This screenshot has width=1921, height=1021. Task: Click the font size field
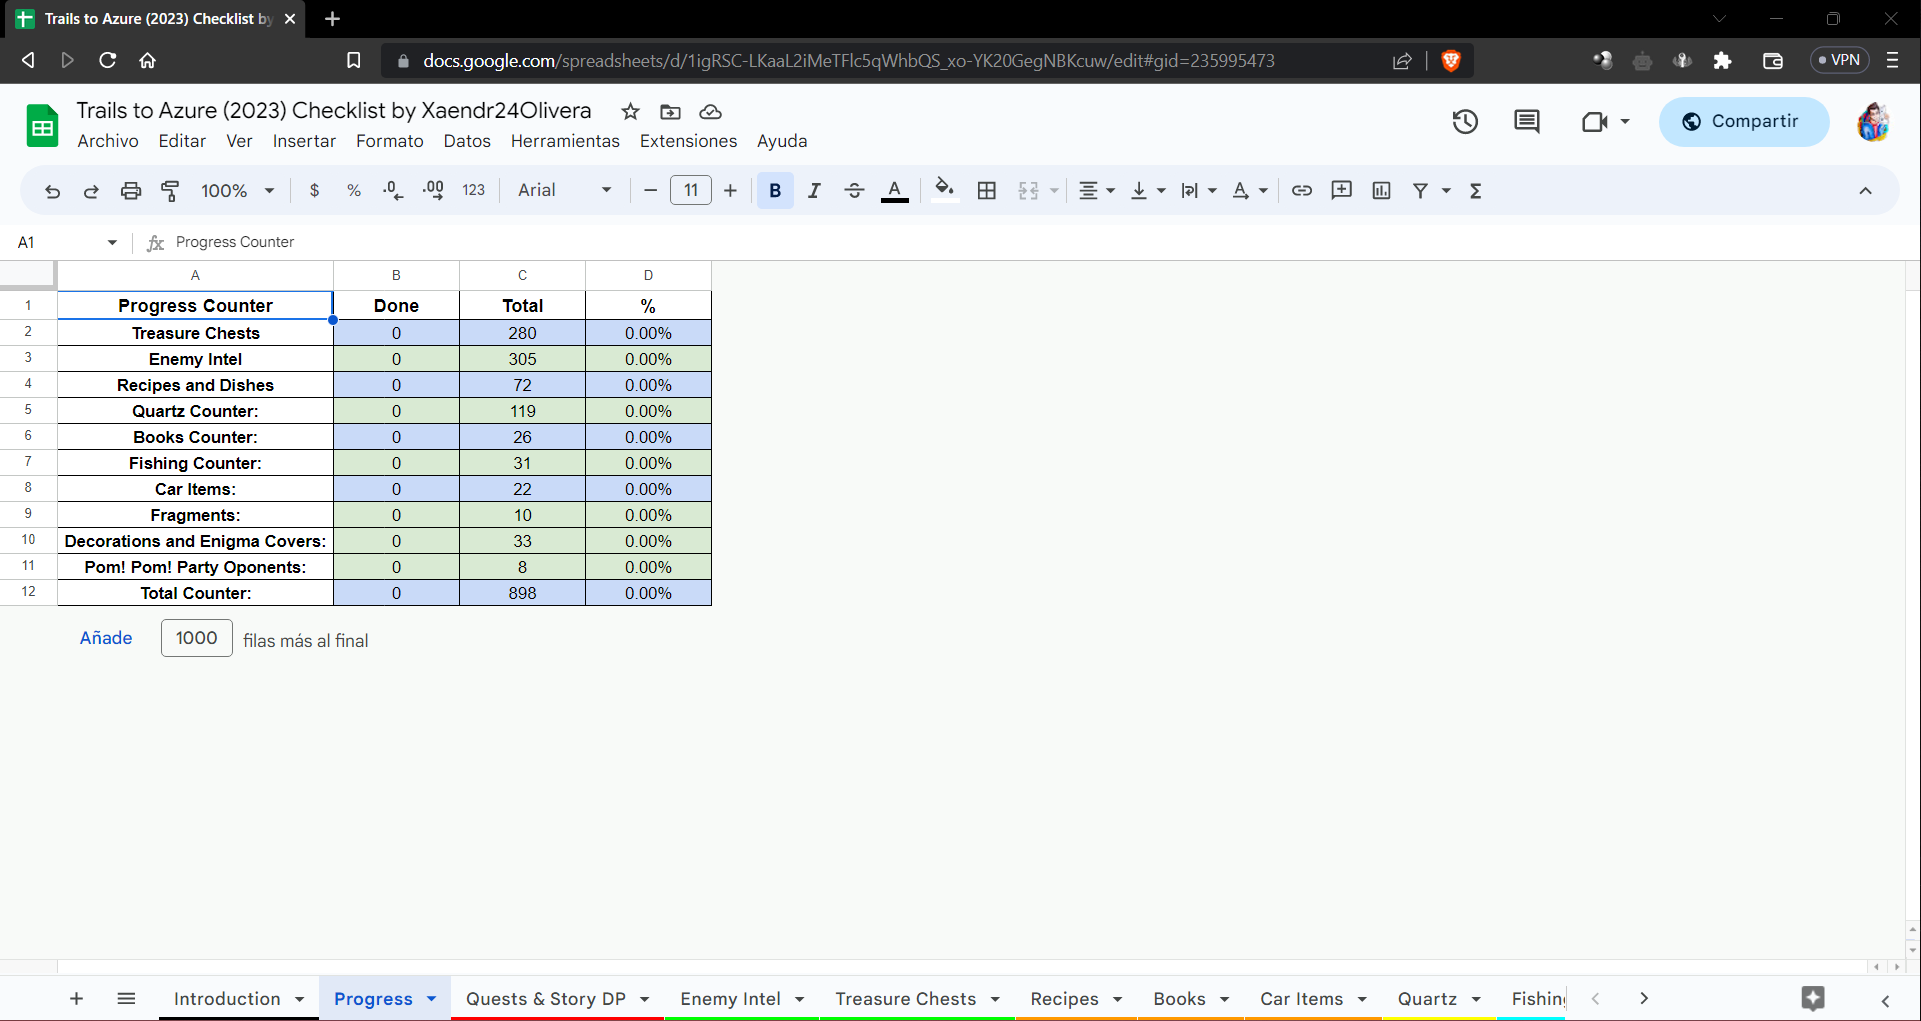click(x=691, y=191)
